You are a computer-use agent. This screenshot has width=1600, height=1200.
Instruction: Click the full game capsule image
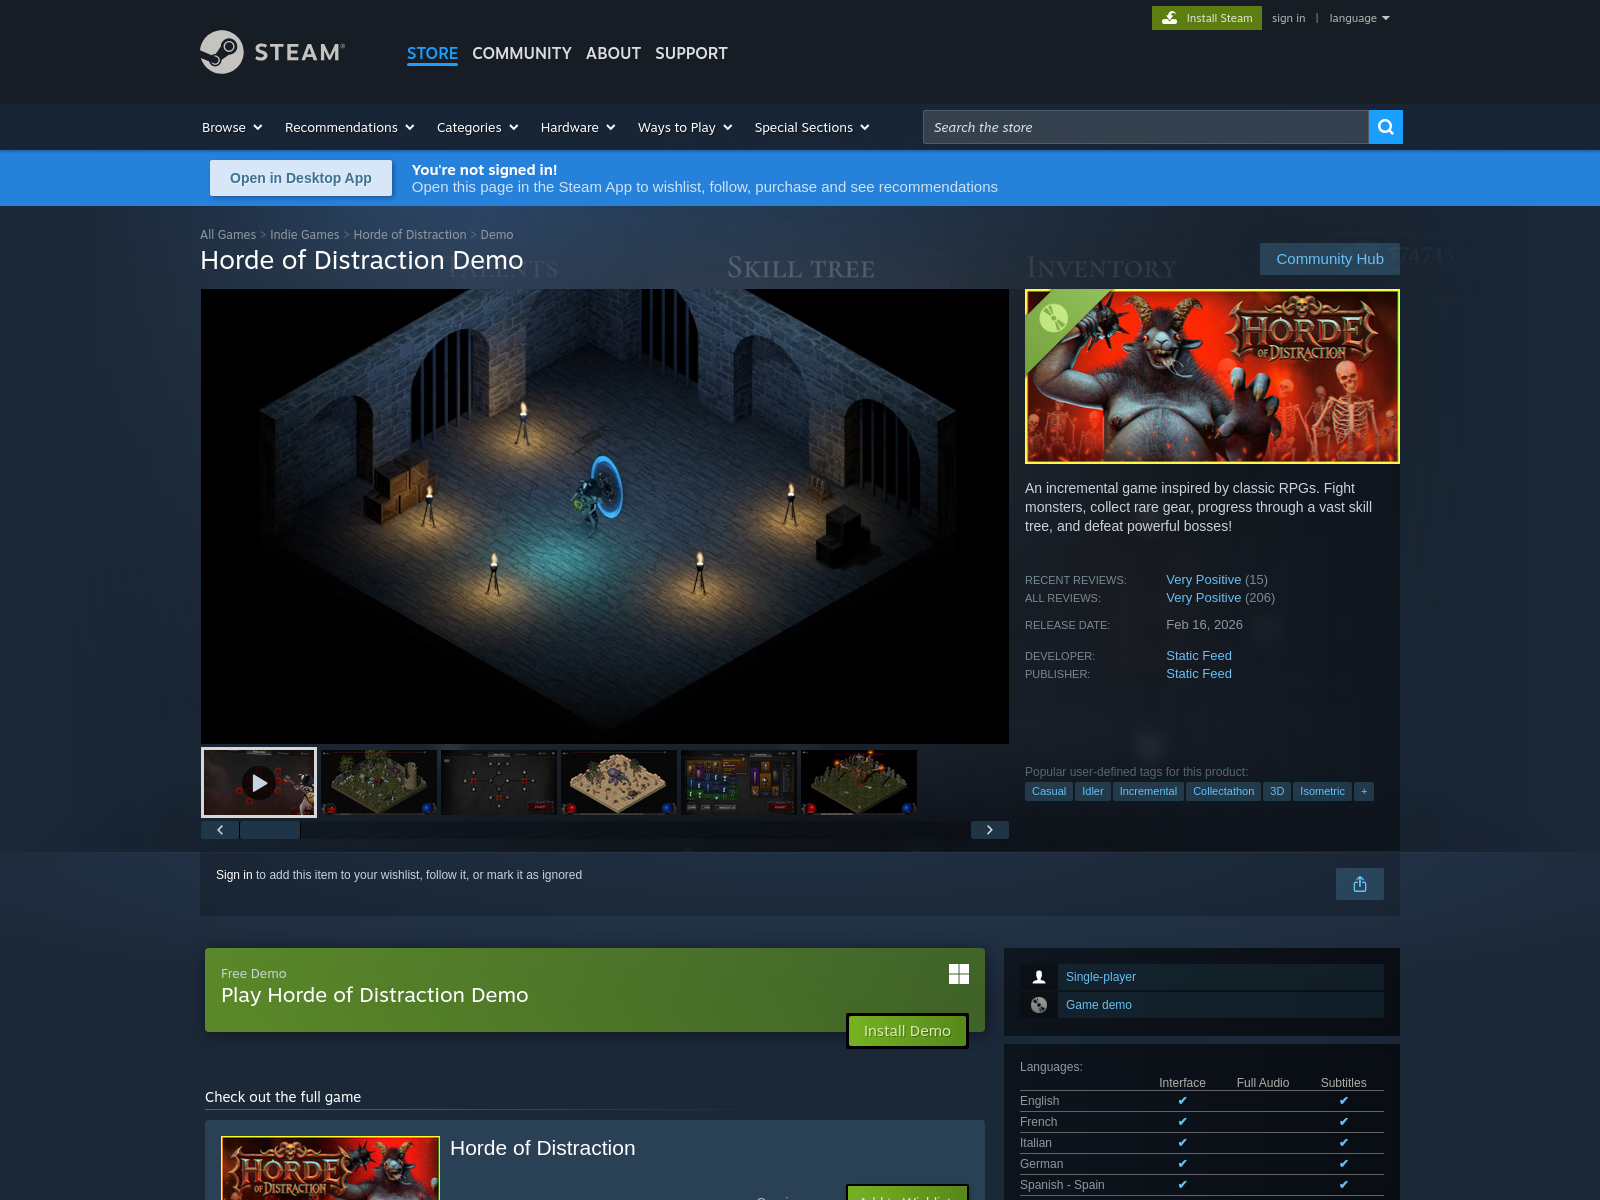[x=330, y=1168]
